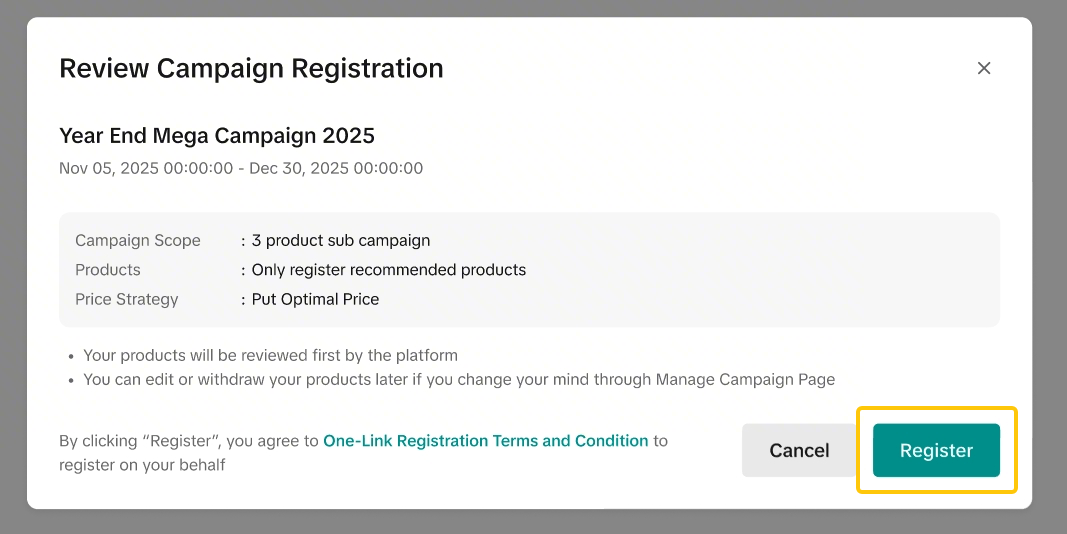Click the platform review bullet note
This screenshot has height=534, width=1067.
click(270, 355)
